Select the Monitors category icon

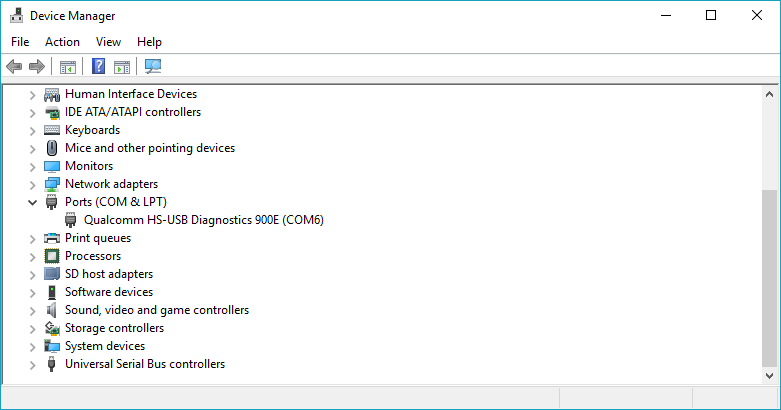tap(52, 166)
